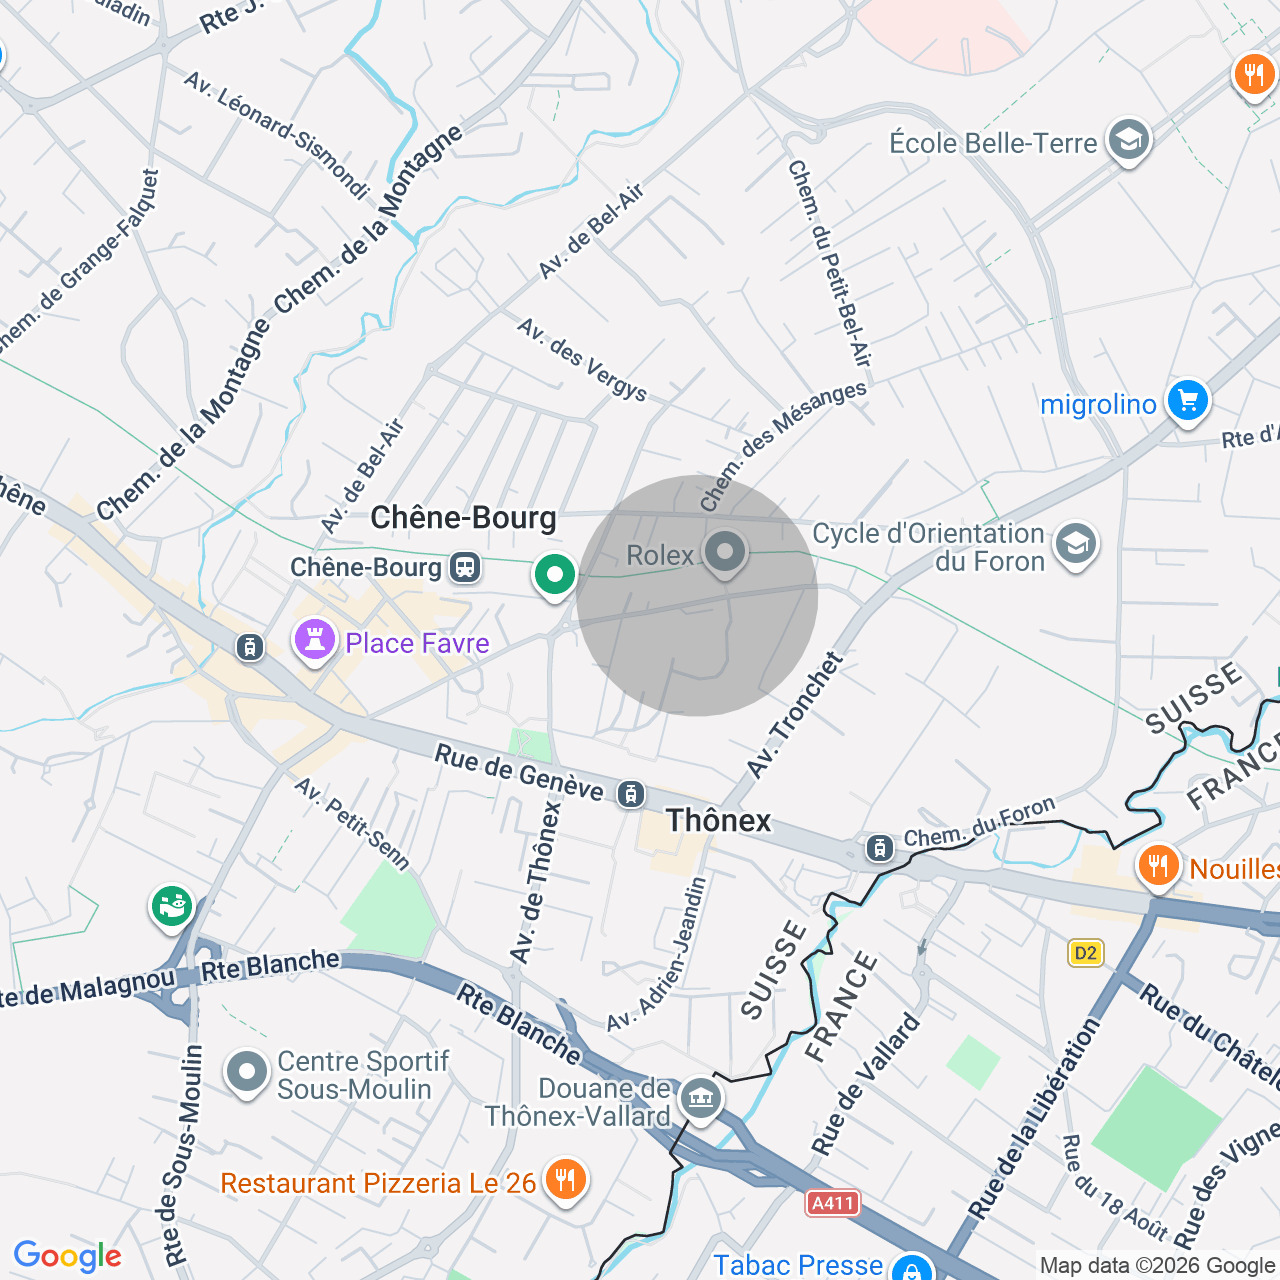1280x1280 pixels.
Task: Select the Thônex town label
Action: coord(719,821)
